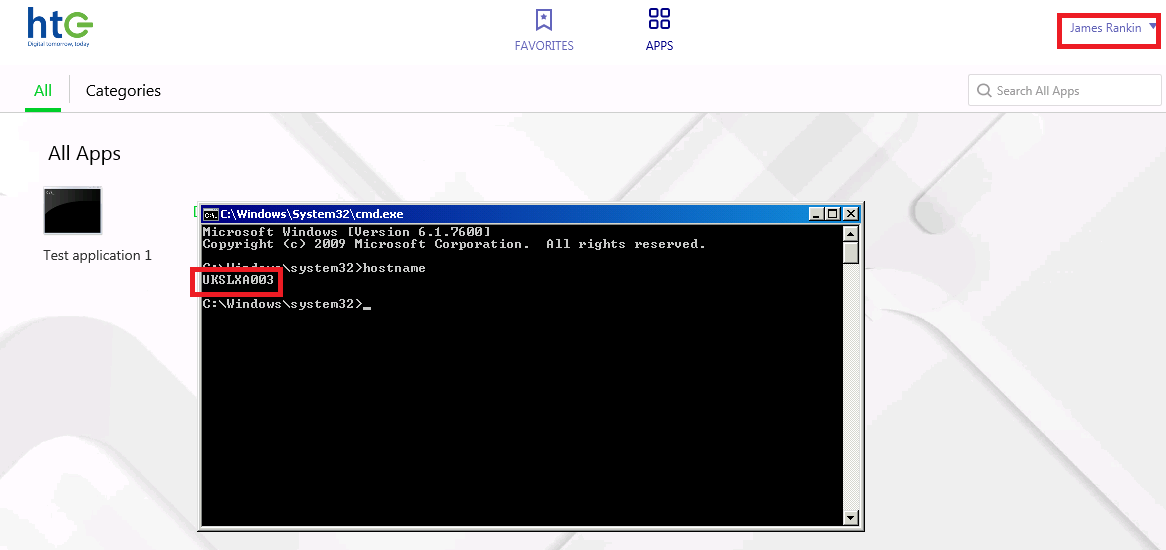The width and height of the screenshot is (1166, 550).
Task: Minimize the cmd.exe window
Action: [x=817, y=214]
